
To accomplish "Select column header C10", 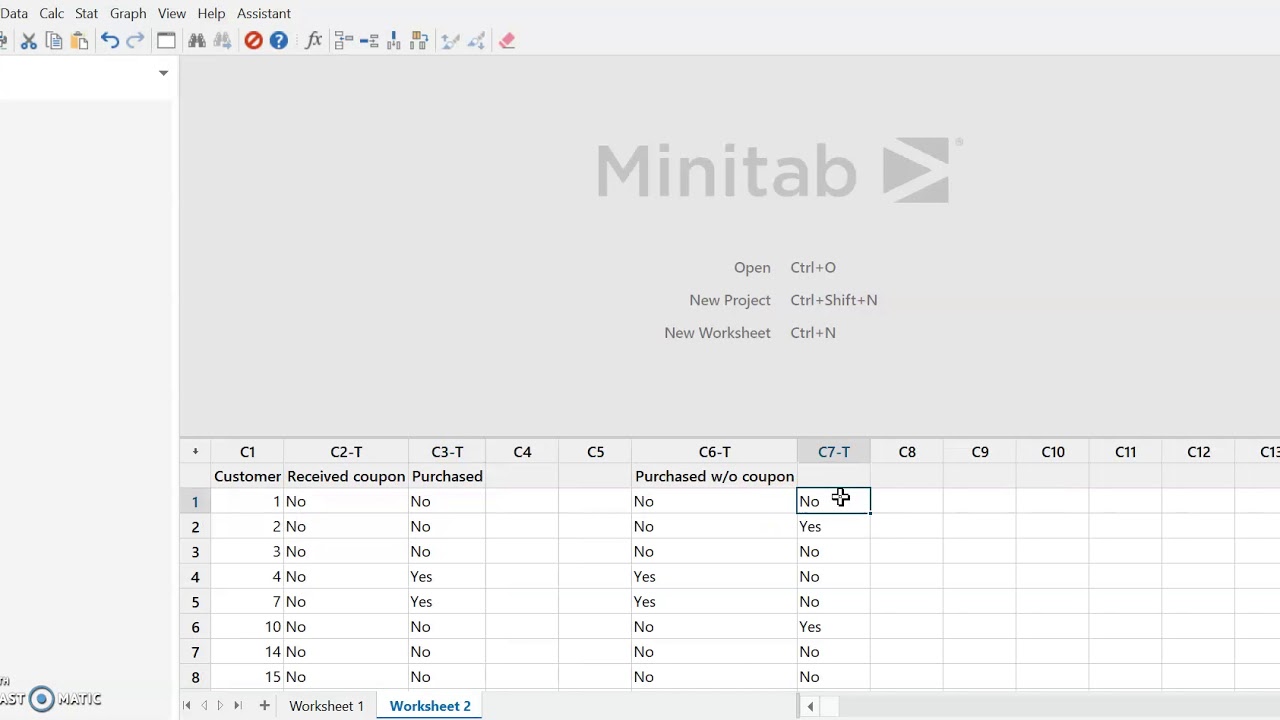I will tap(1053, 452).
